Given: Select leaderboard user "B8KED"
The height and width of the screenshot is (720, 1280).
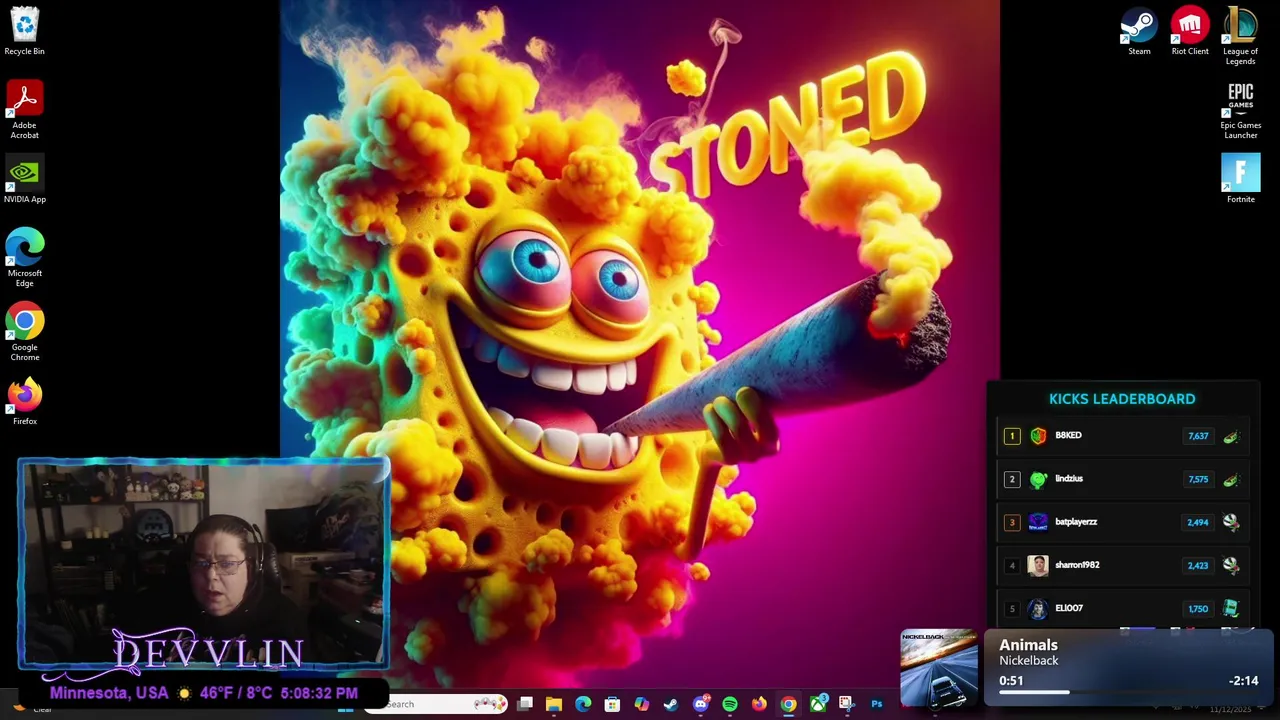Looking at the screenshot, I should [x=1068, y=435].
